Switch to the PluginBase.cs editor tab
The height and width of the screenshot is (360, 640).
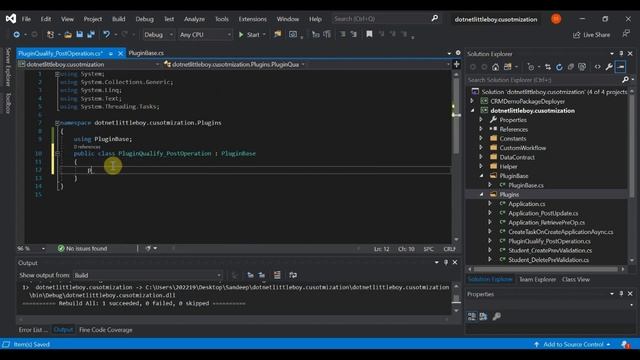point(146,53)
